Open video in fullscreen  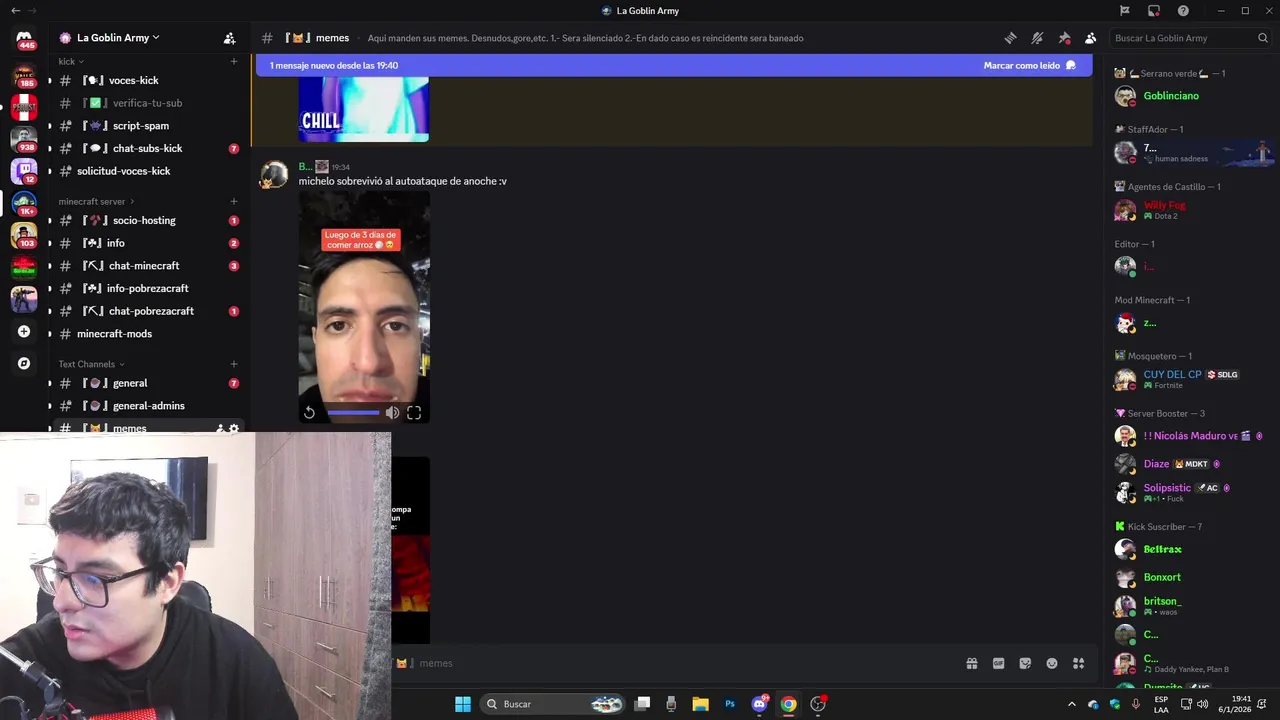point(414,412)
